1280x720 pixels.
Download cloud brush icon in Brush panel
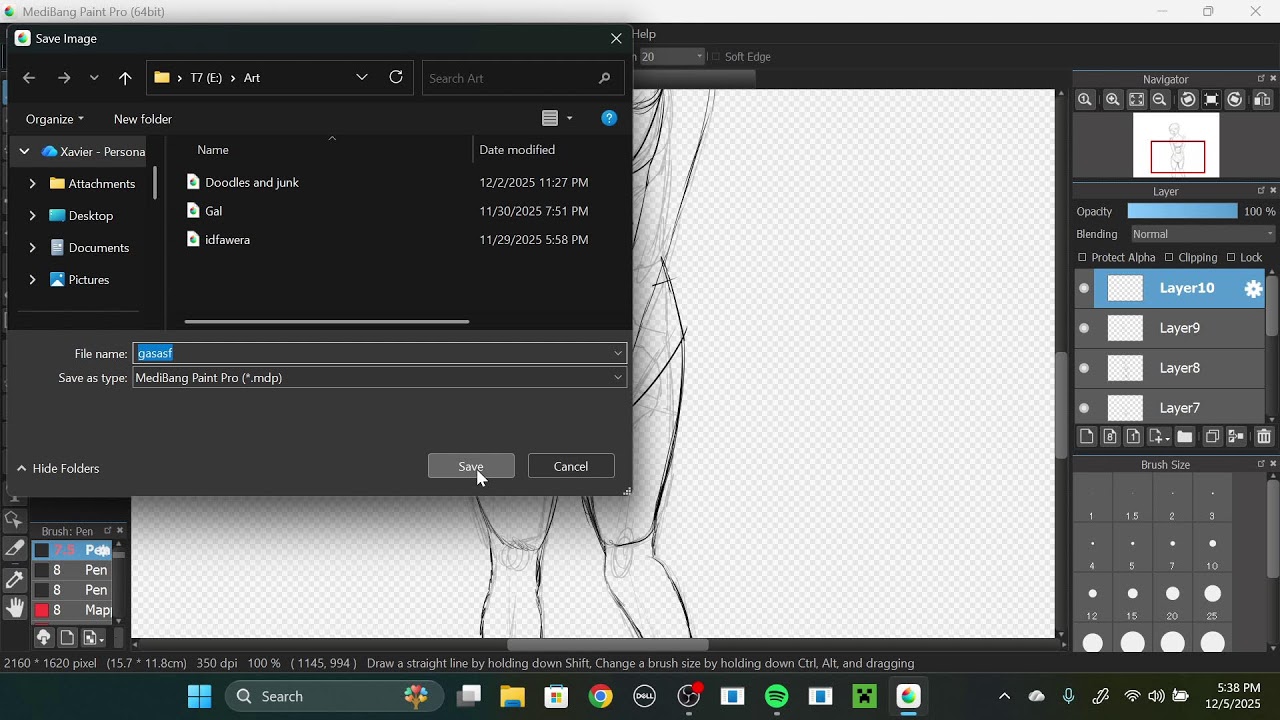pyautogui.click(x=43, y=637)
